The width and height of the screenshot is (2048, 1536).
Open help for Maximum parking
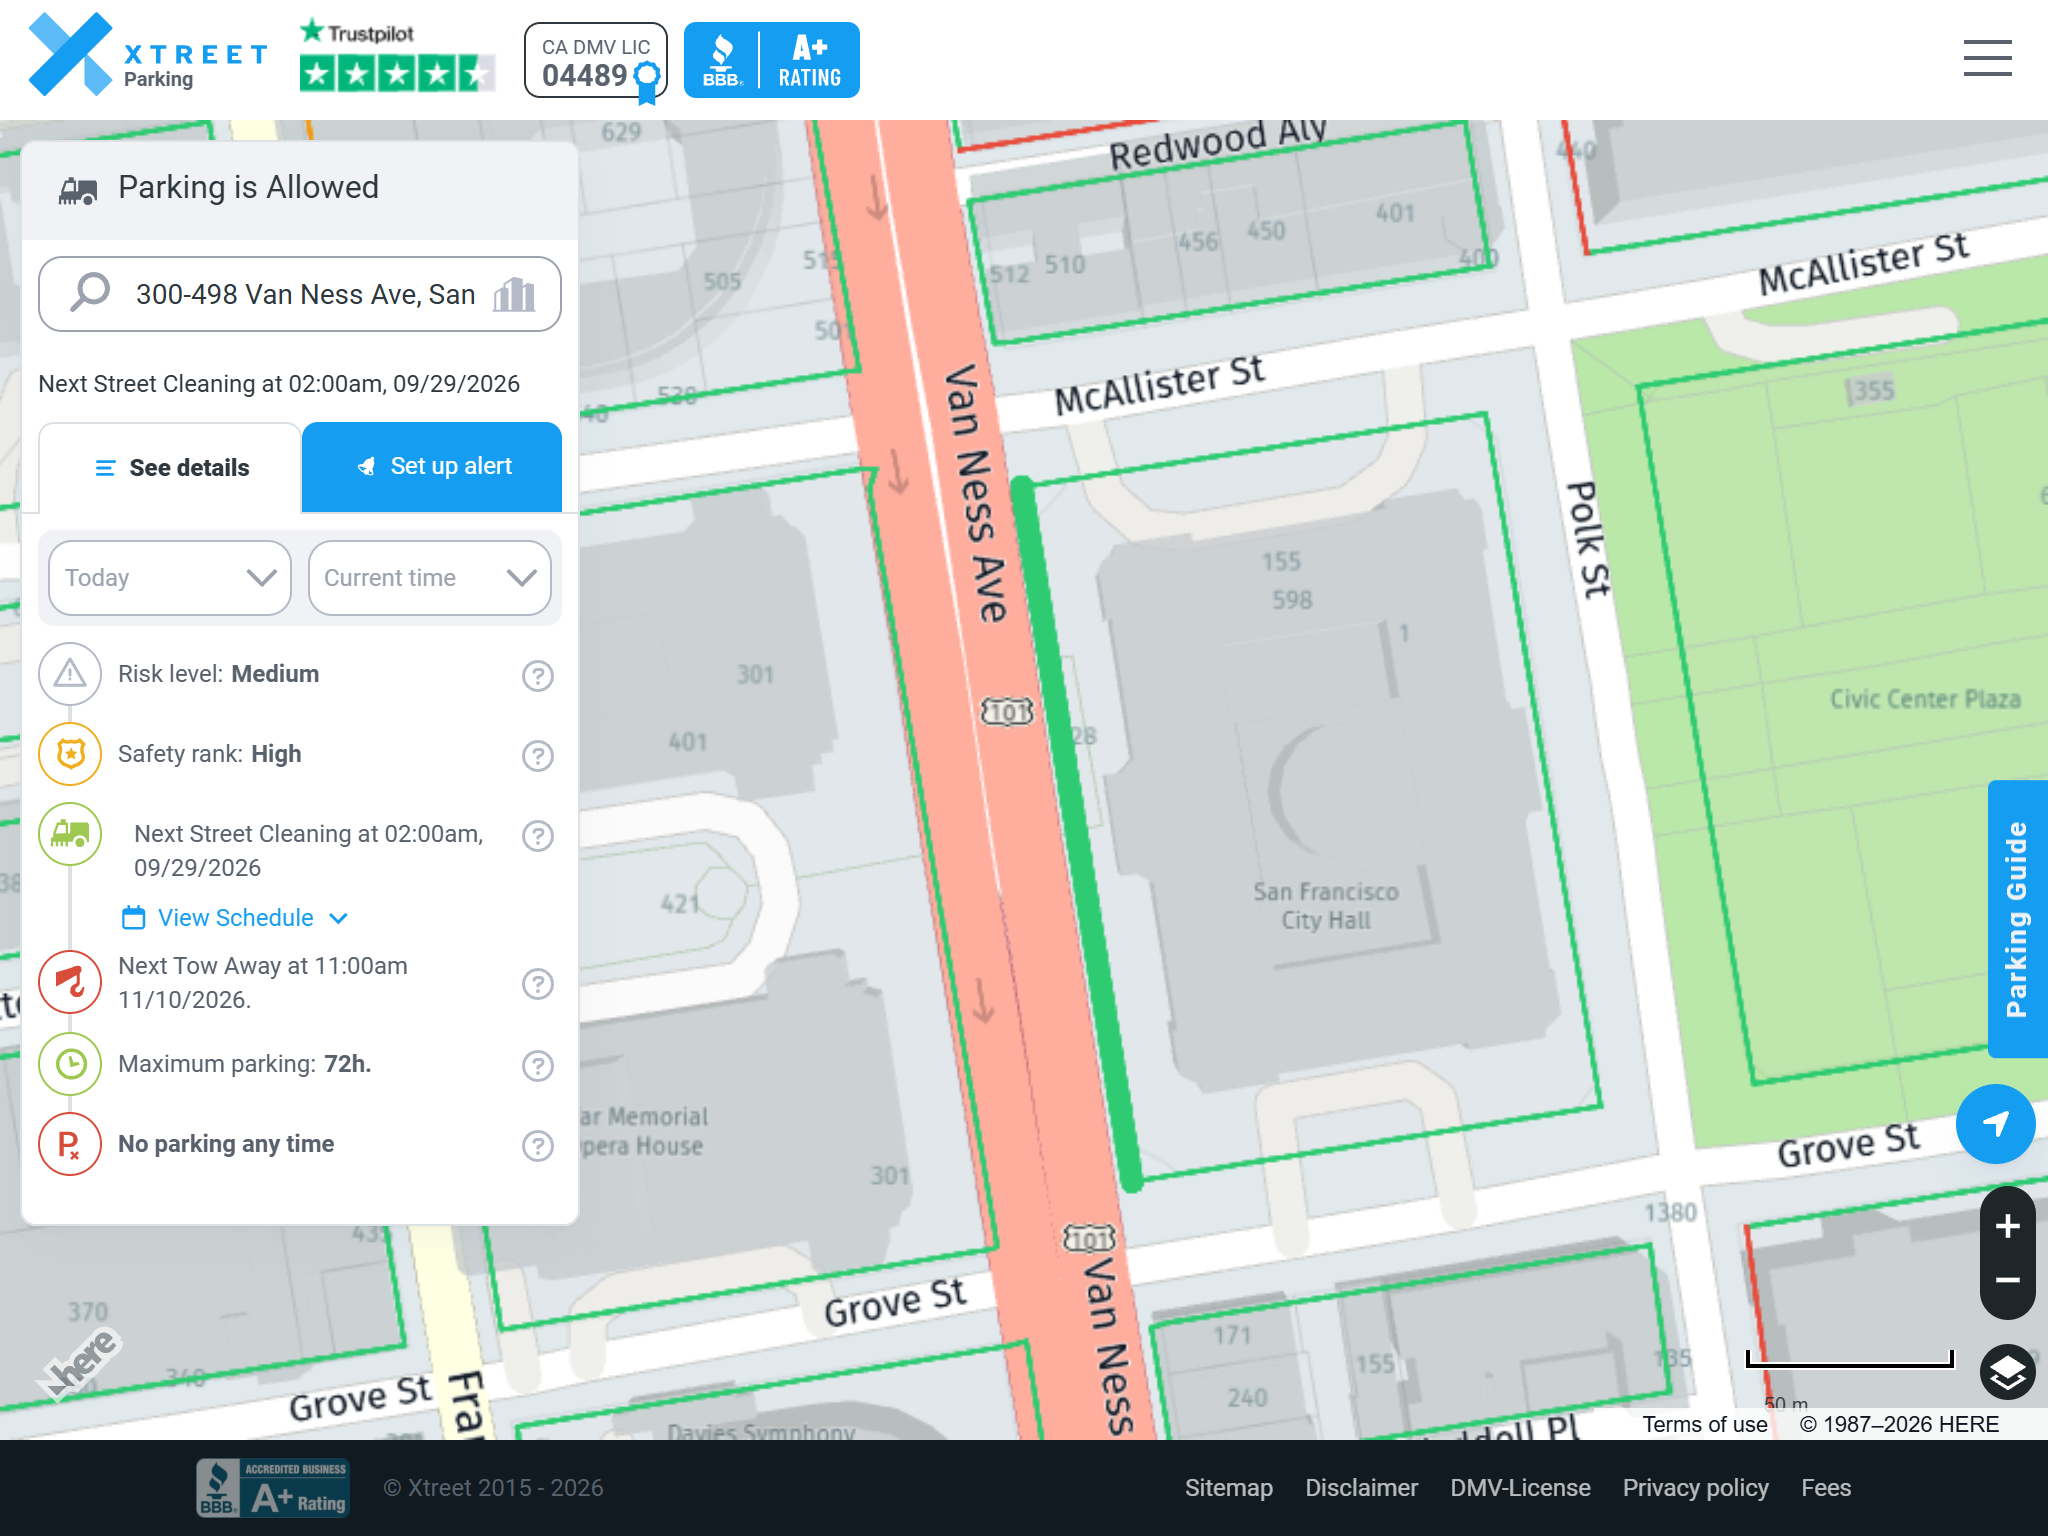[538, 1066]
